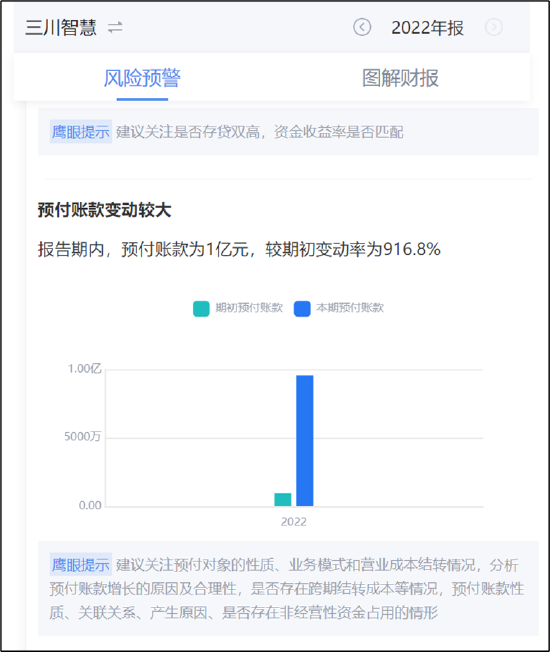This screenshot has height=652, width=550.
Task: Click the tip text 建议关注是否存贷双高
Action: coord(188,132)
